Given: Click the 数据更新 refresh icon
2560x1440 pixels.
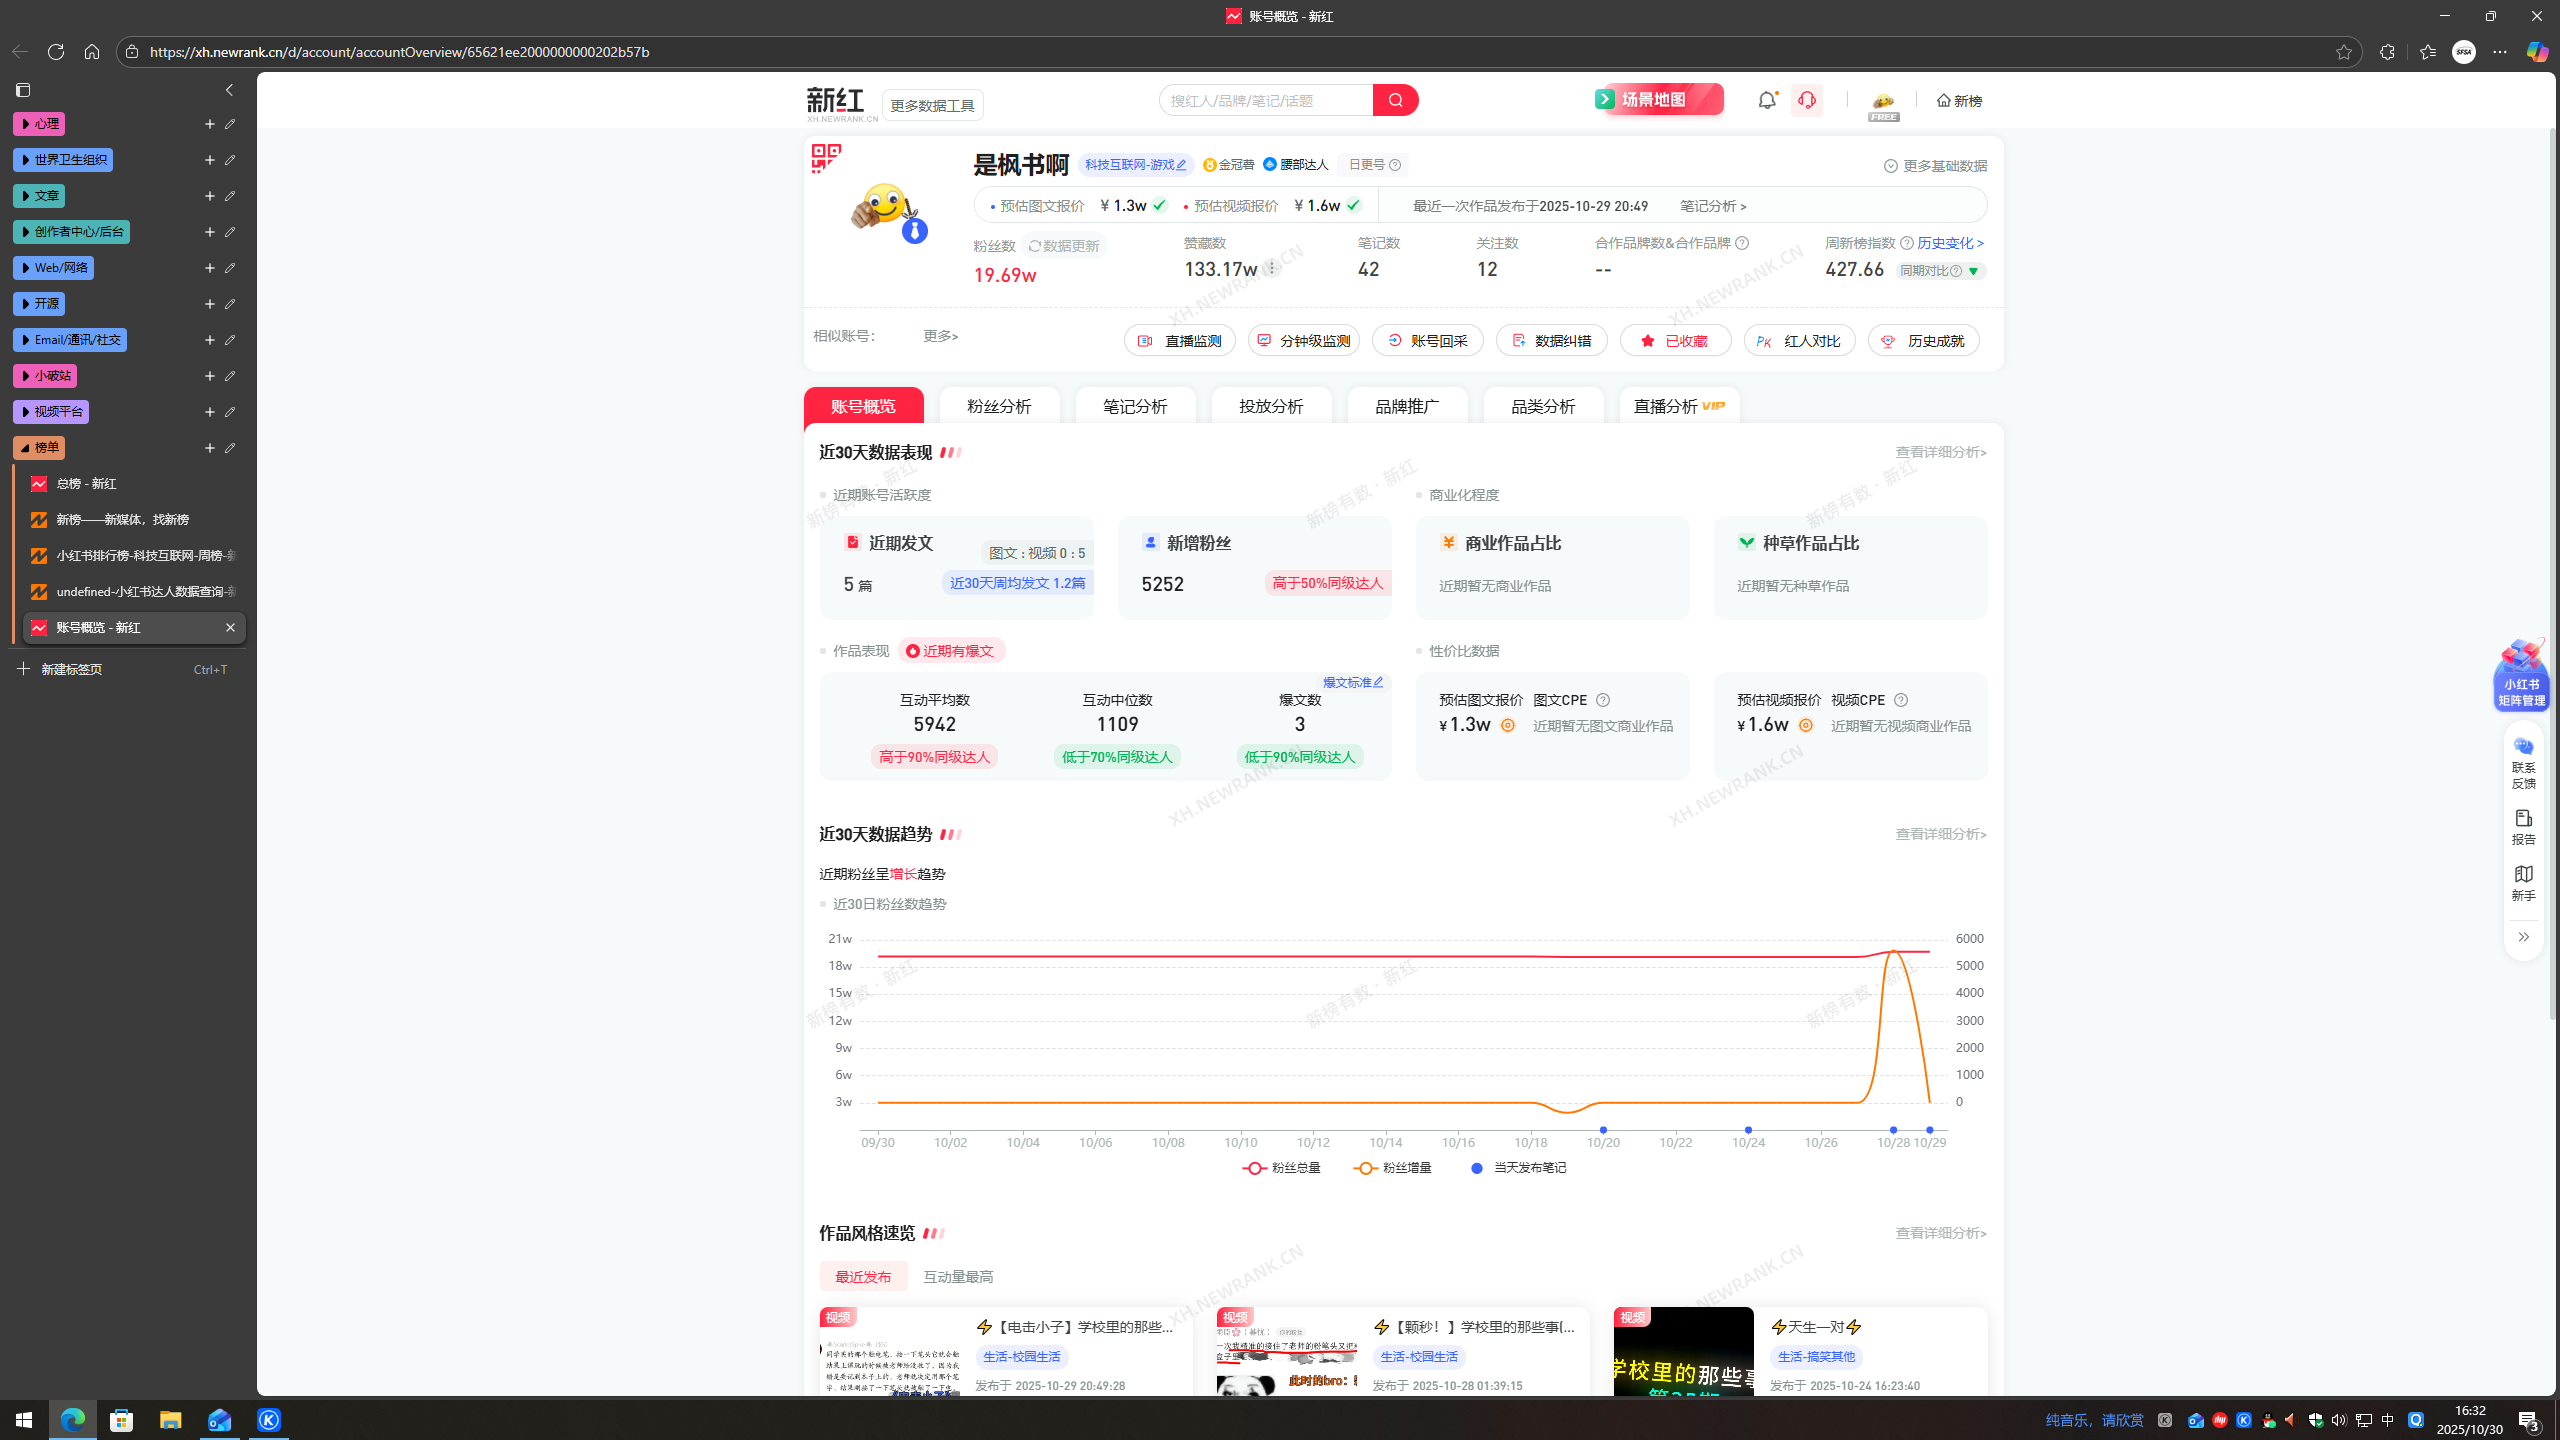Looking at the screenshot, I should pos(1036,246).
